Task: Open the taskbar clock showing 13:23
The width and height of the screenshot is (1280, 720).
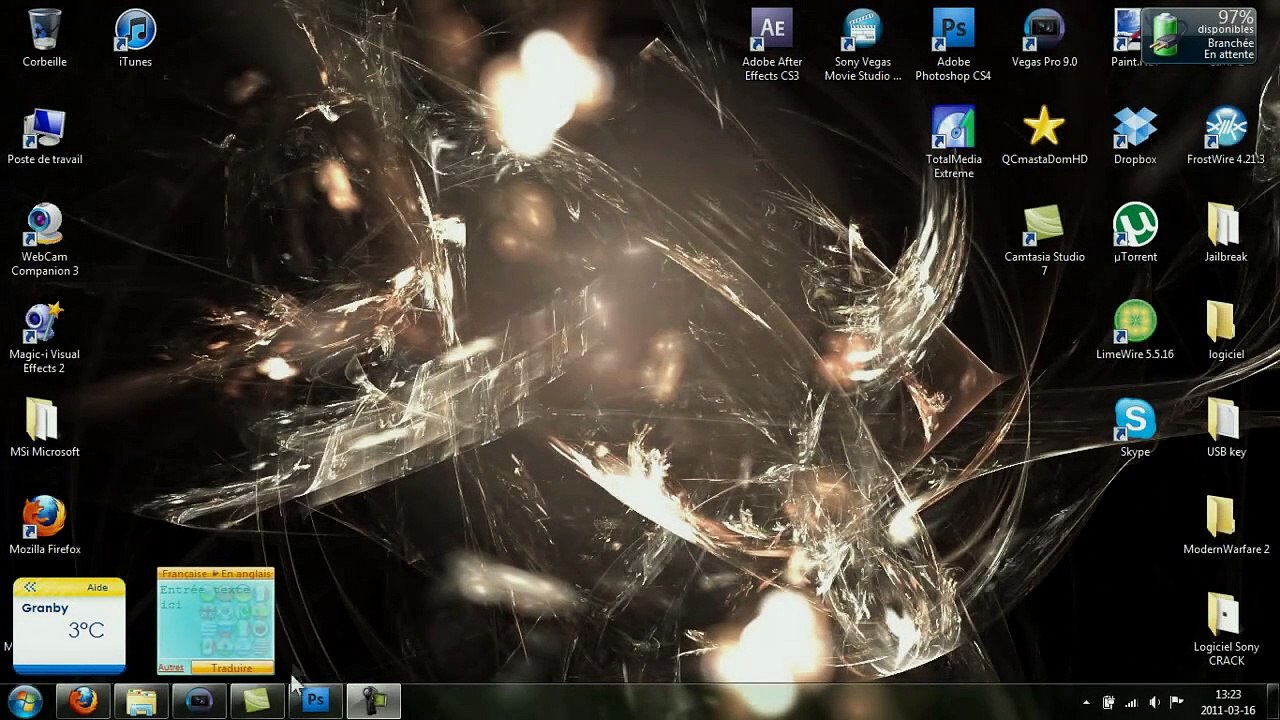Action: click(1228, 702)
